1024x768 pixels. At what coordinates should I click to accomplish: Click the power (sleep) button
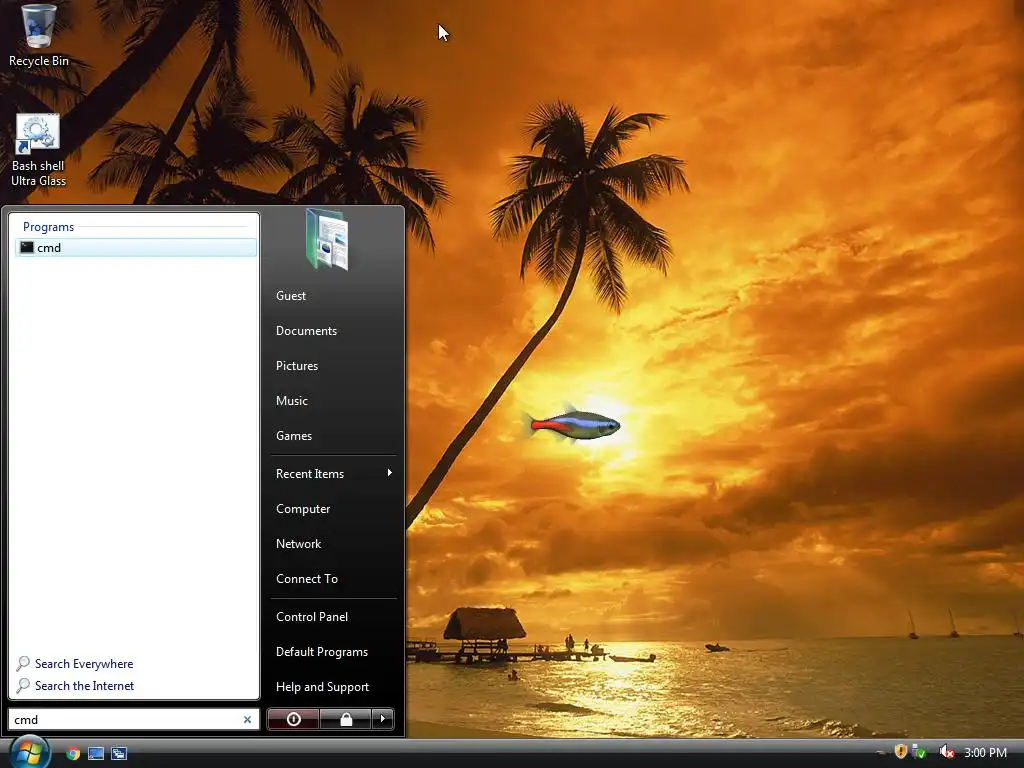pos(293,719)
